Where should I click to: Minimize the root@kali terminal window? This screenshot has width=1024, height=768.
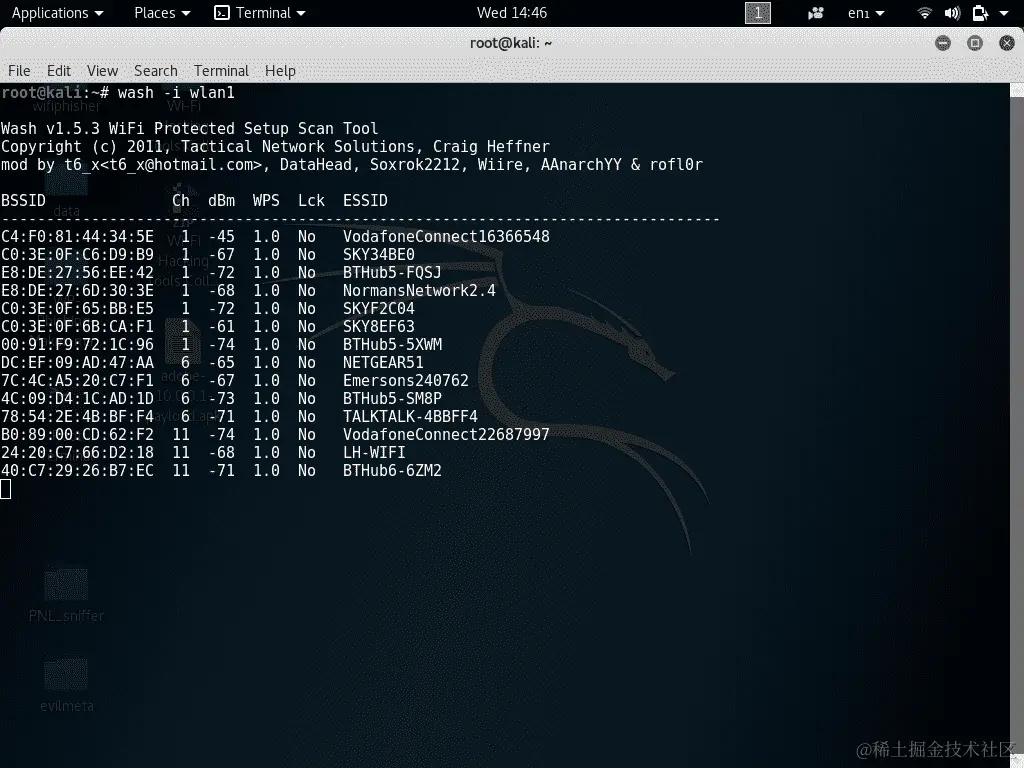pyautogui.click(x=942, y=43)
